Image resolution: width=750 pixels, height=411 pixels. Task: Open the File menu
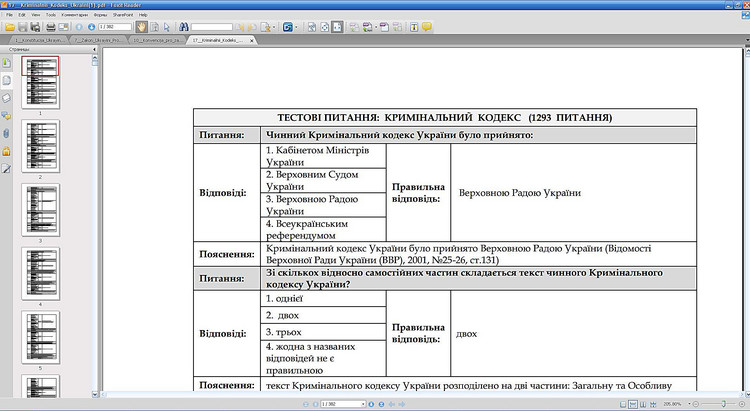pos(9,15)
